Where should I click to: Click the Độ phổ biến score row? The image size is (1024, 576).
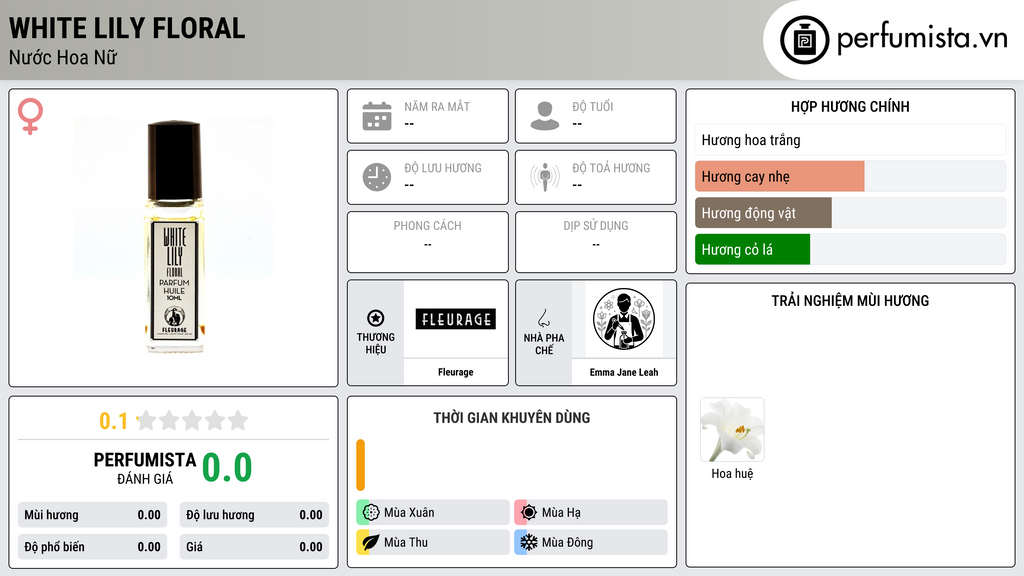[x=92, y=547]
